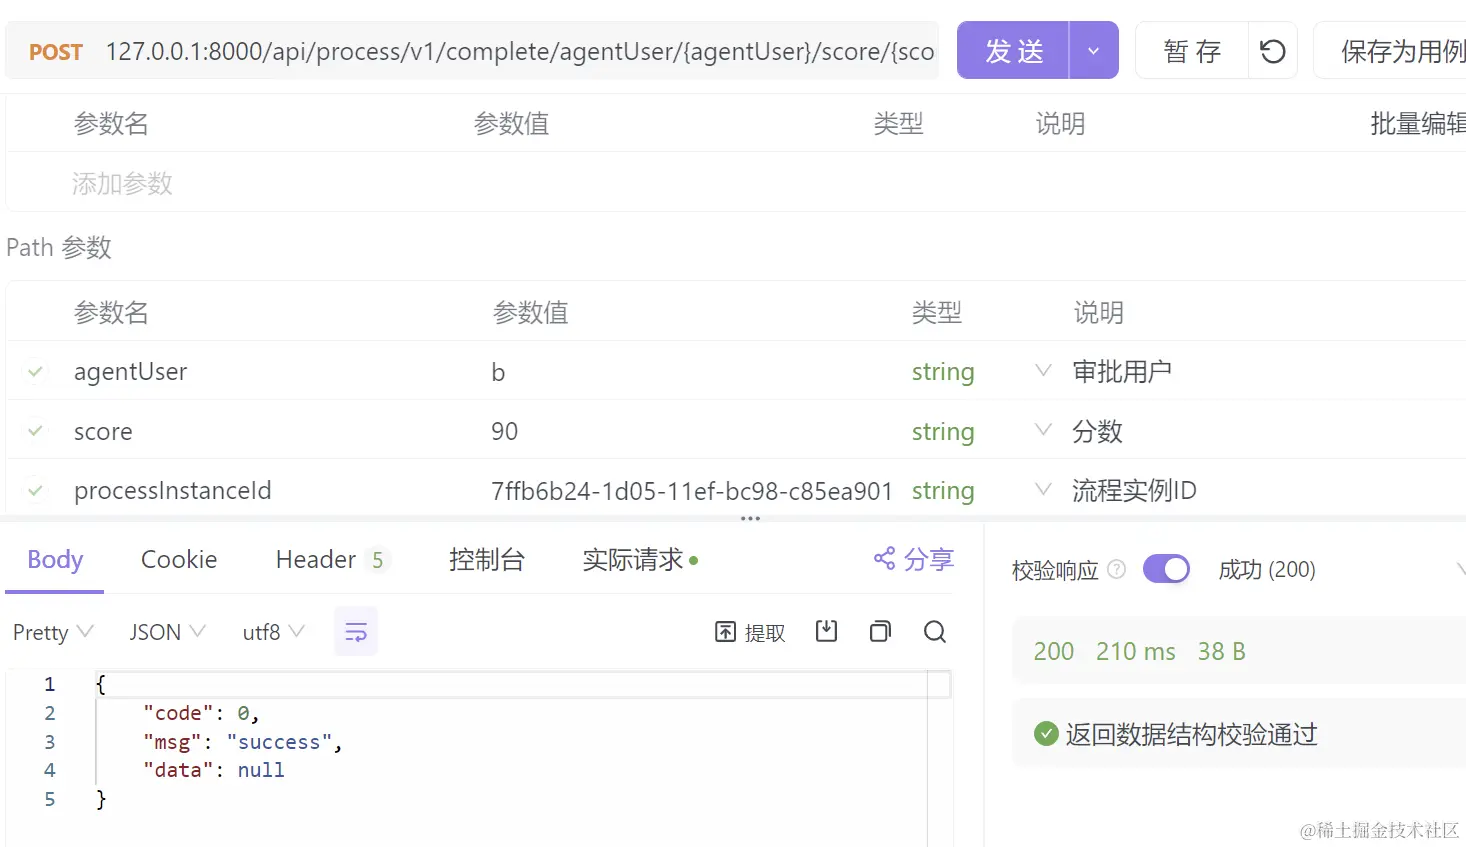Click the 发送 send button
1466x847 pixels.
point(1014,51)
